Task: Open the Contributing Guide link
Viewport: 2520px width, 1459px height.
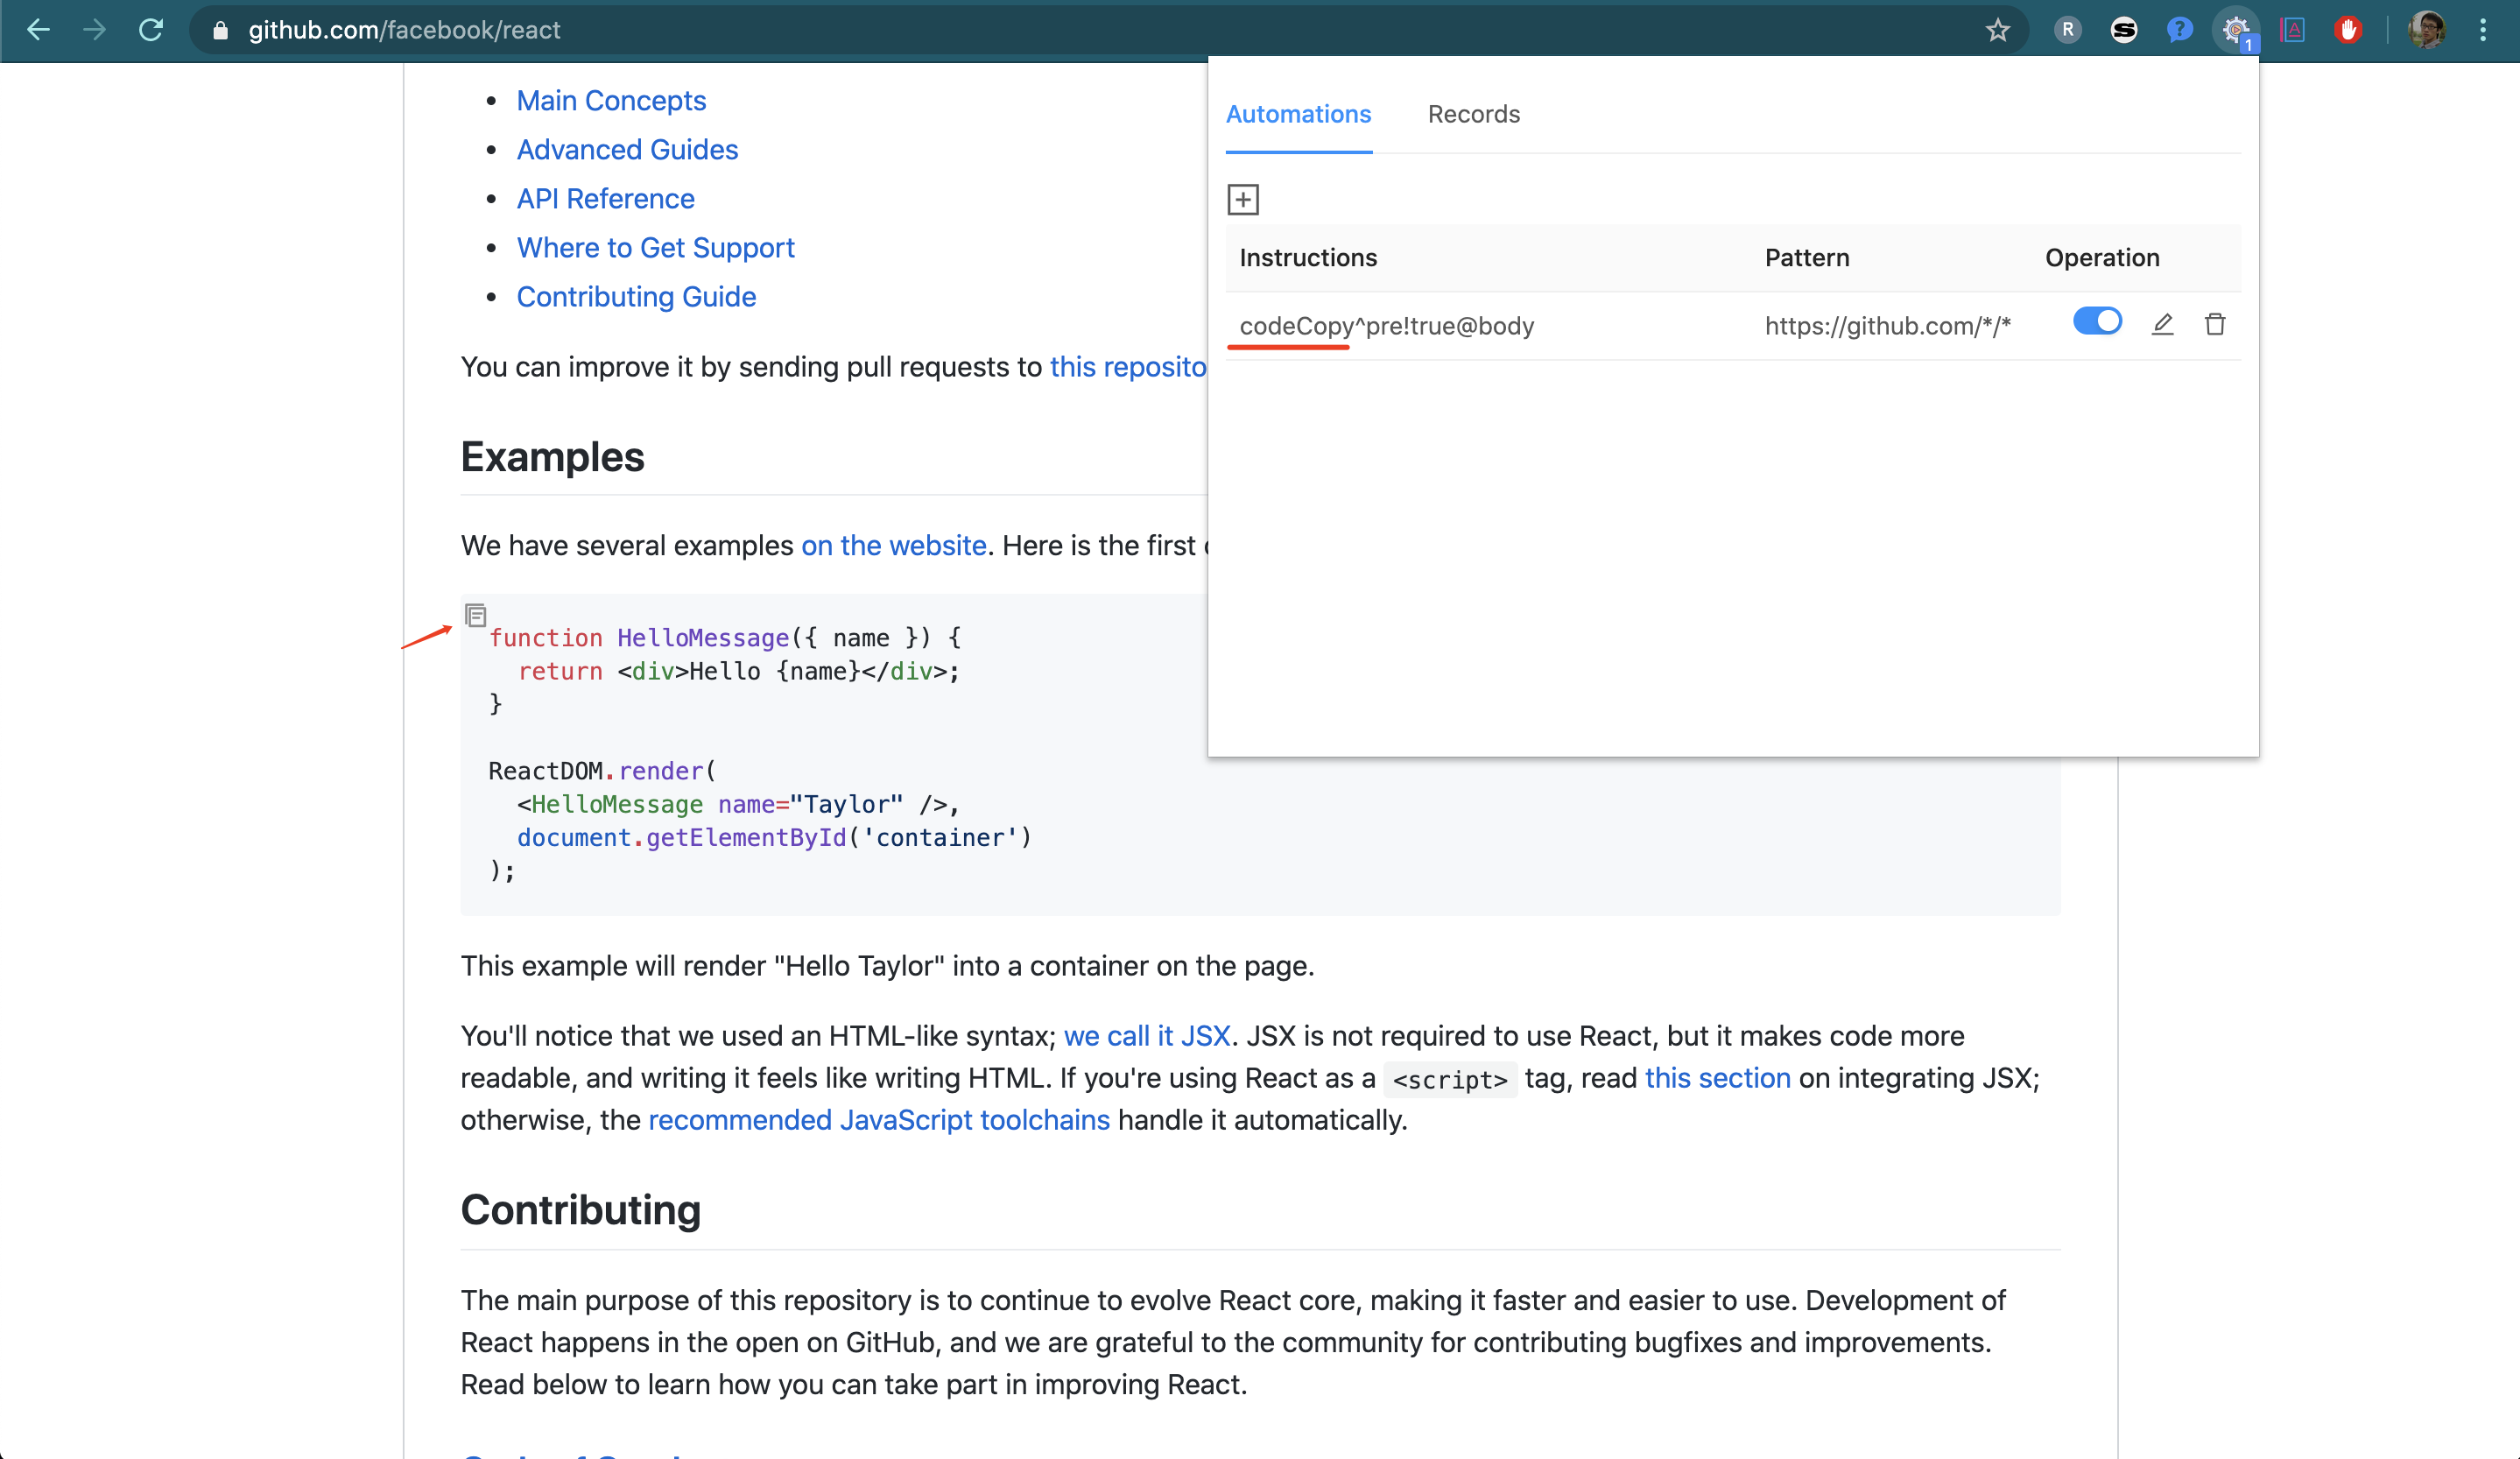Action: click(636, 297)
